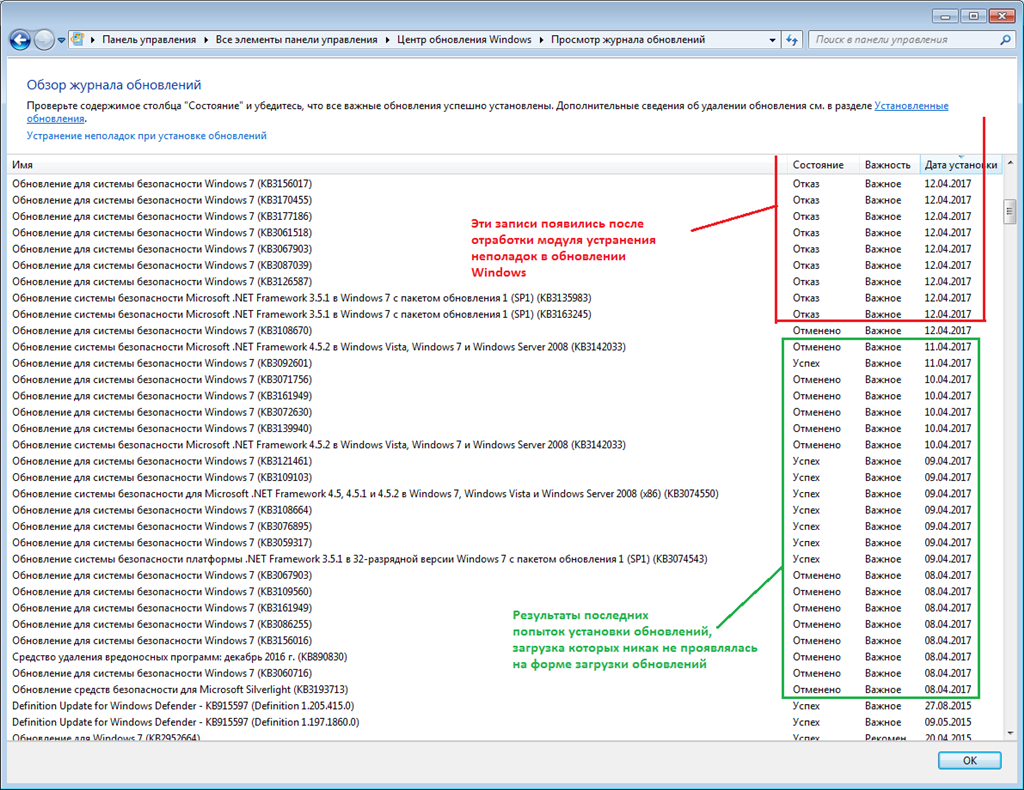Click the 'Обзор журнала обновлений' heading
This screenshot has height=790, width=1024.
(x=114, y=85)
